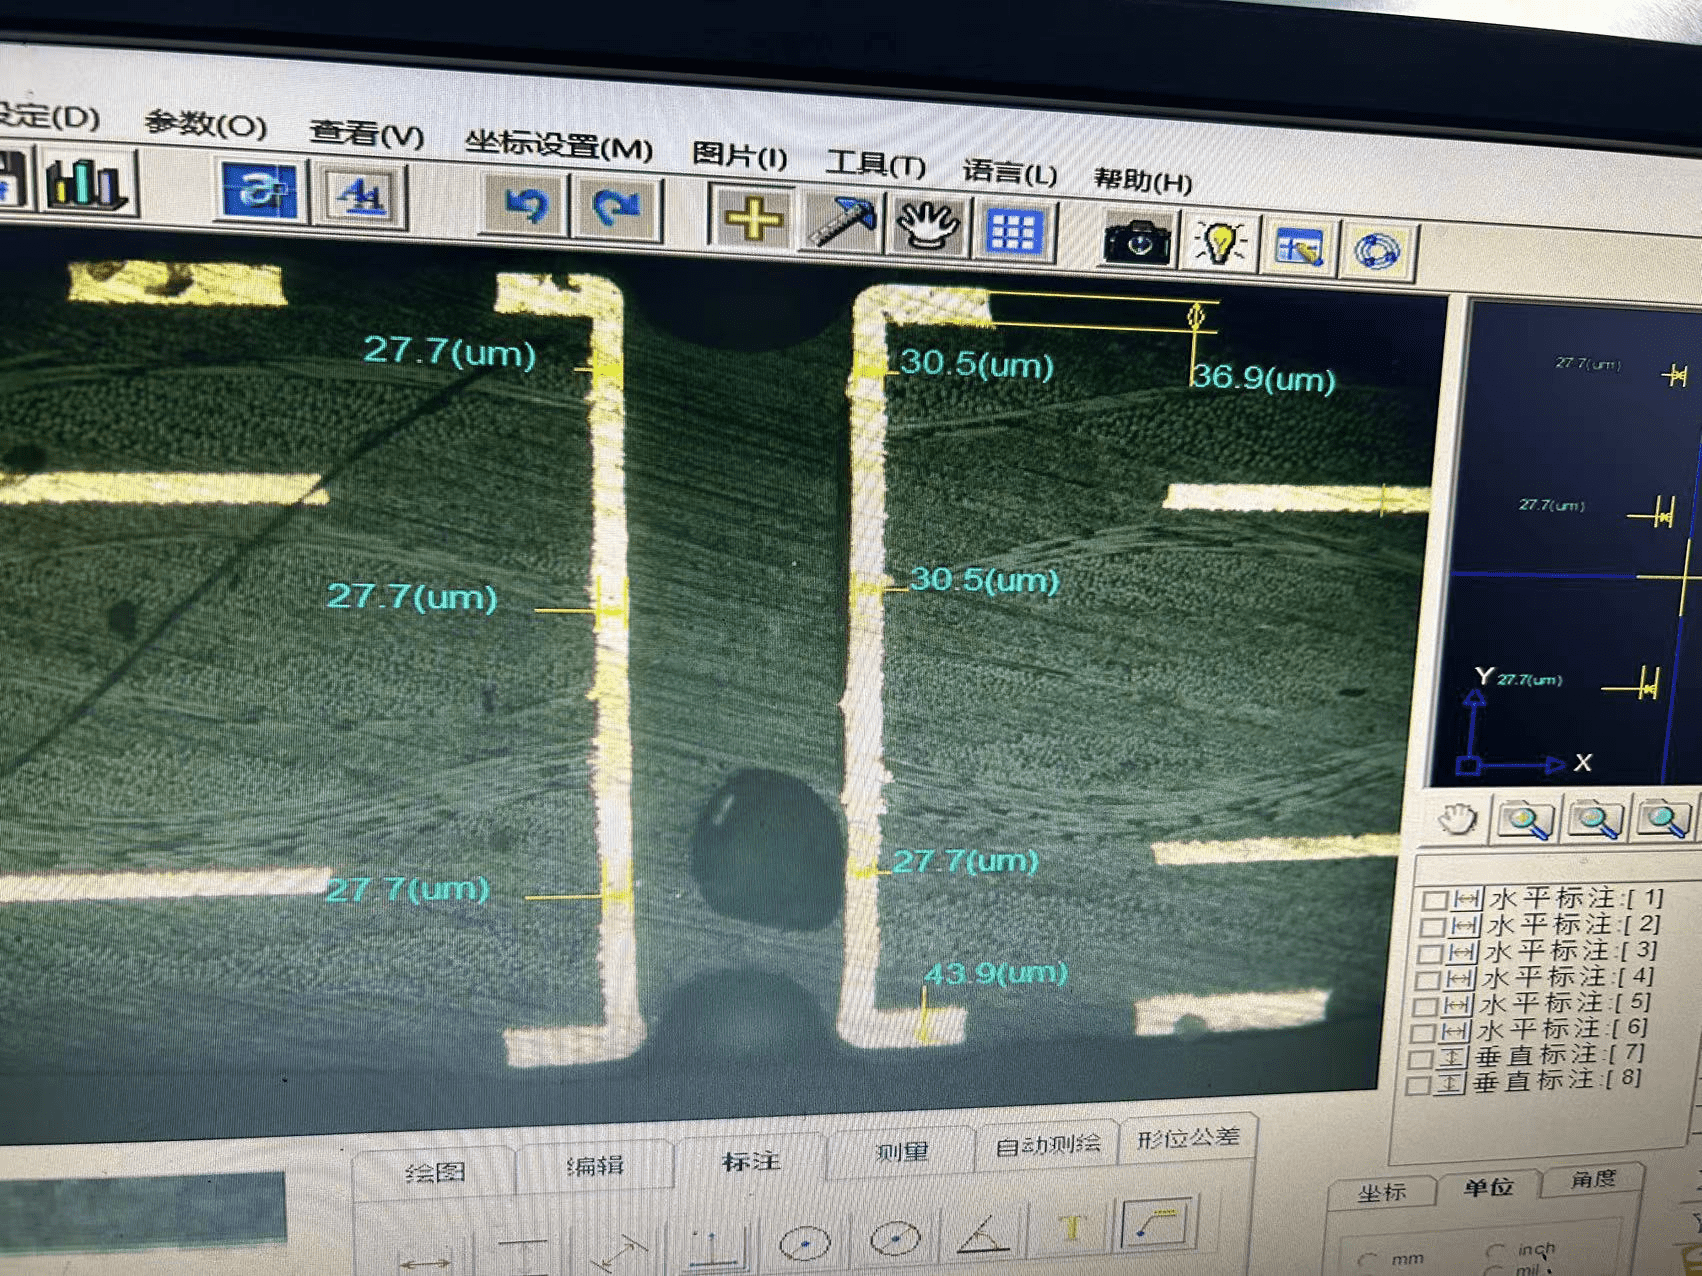Click the 36.9(um) measurement label

[x=1264, y=378]
